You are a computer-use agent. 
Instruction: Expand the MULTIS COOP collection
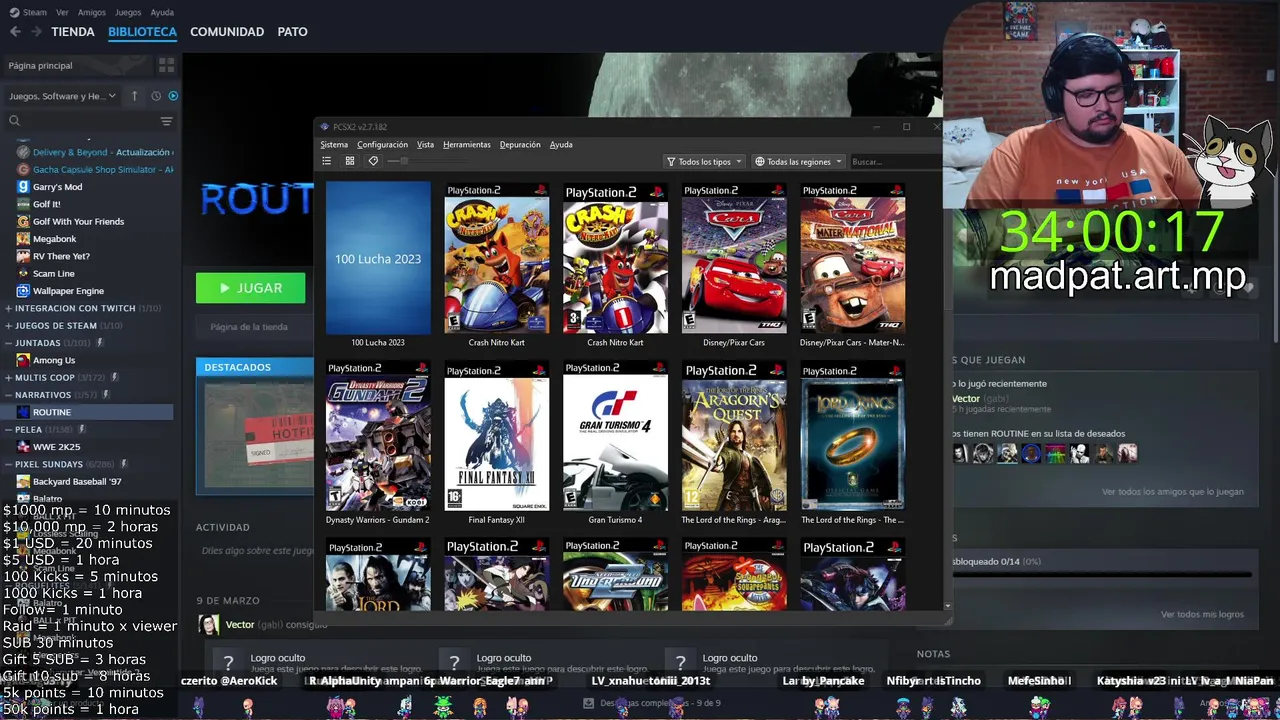[9, 377]
